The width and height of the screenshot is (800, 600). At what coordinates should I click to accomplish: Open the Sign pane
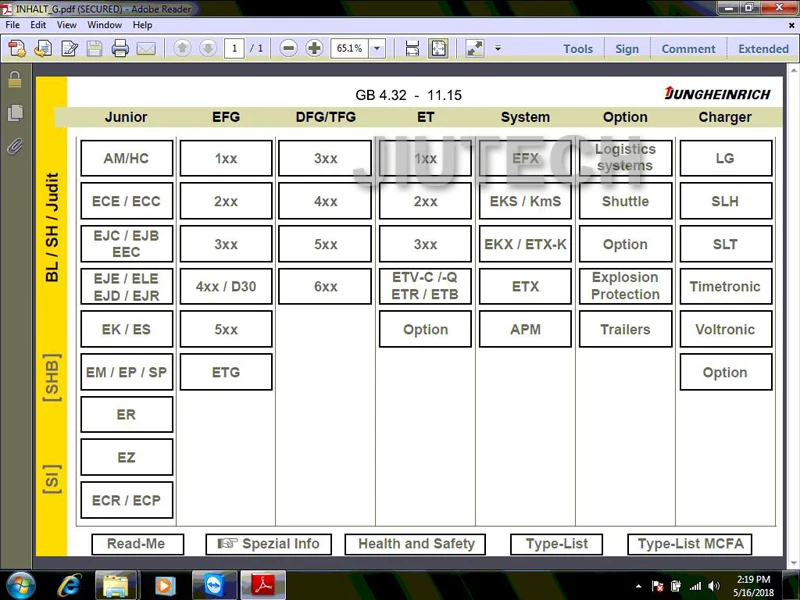tap(627, 49)
